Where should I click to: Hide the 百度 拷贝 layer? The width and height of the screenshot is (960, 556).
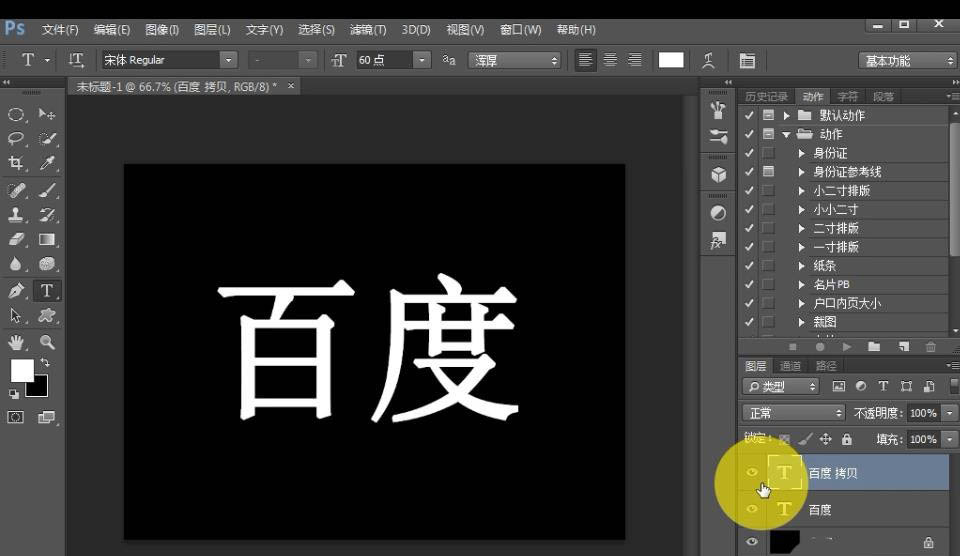coord(752,472)
